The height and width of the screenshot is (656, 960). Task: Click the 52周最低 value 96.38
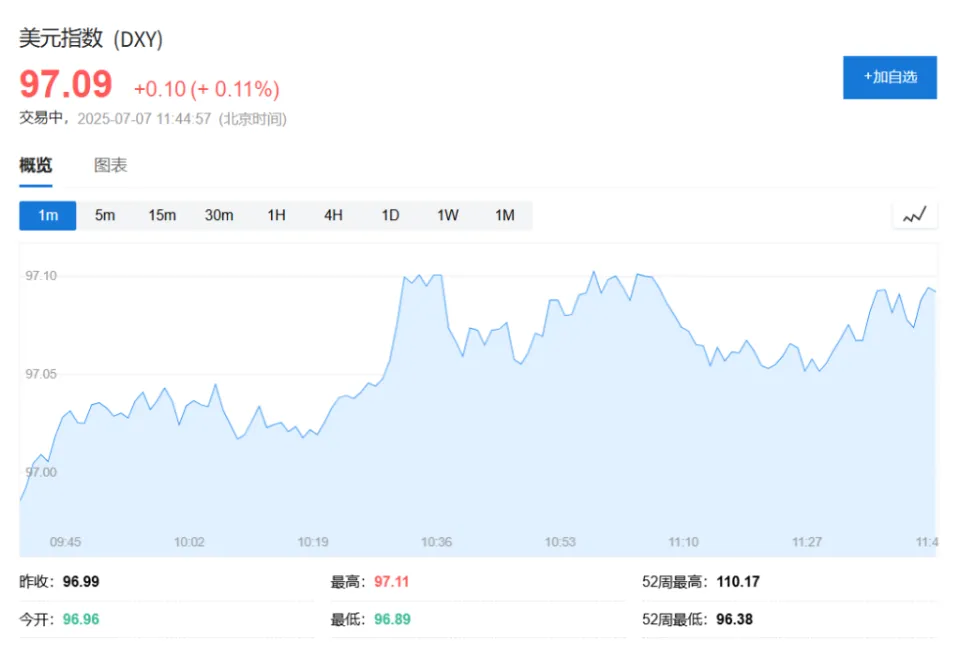[x=735, y=620]
